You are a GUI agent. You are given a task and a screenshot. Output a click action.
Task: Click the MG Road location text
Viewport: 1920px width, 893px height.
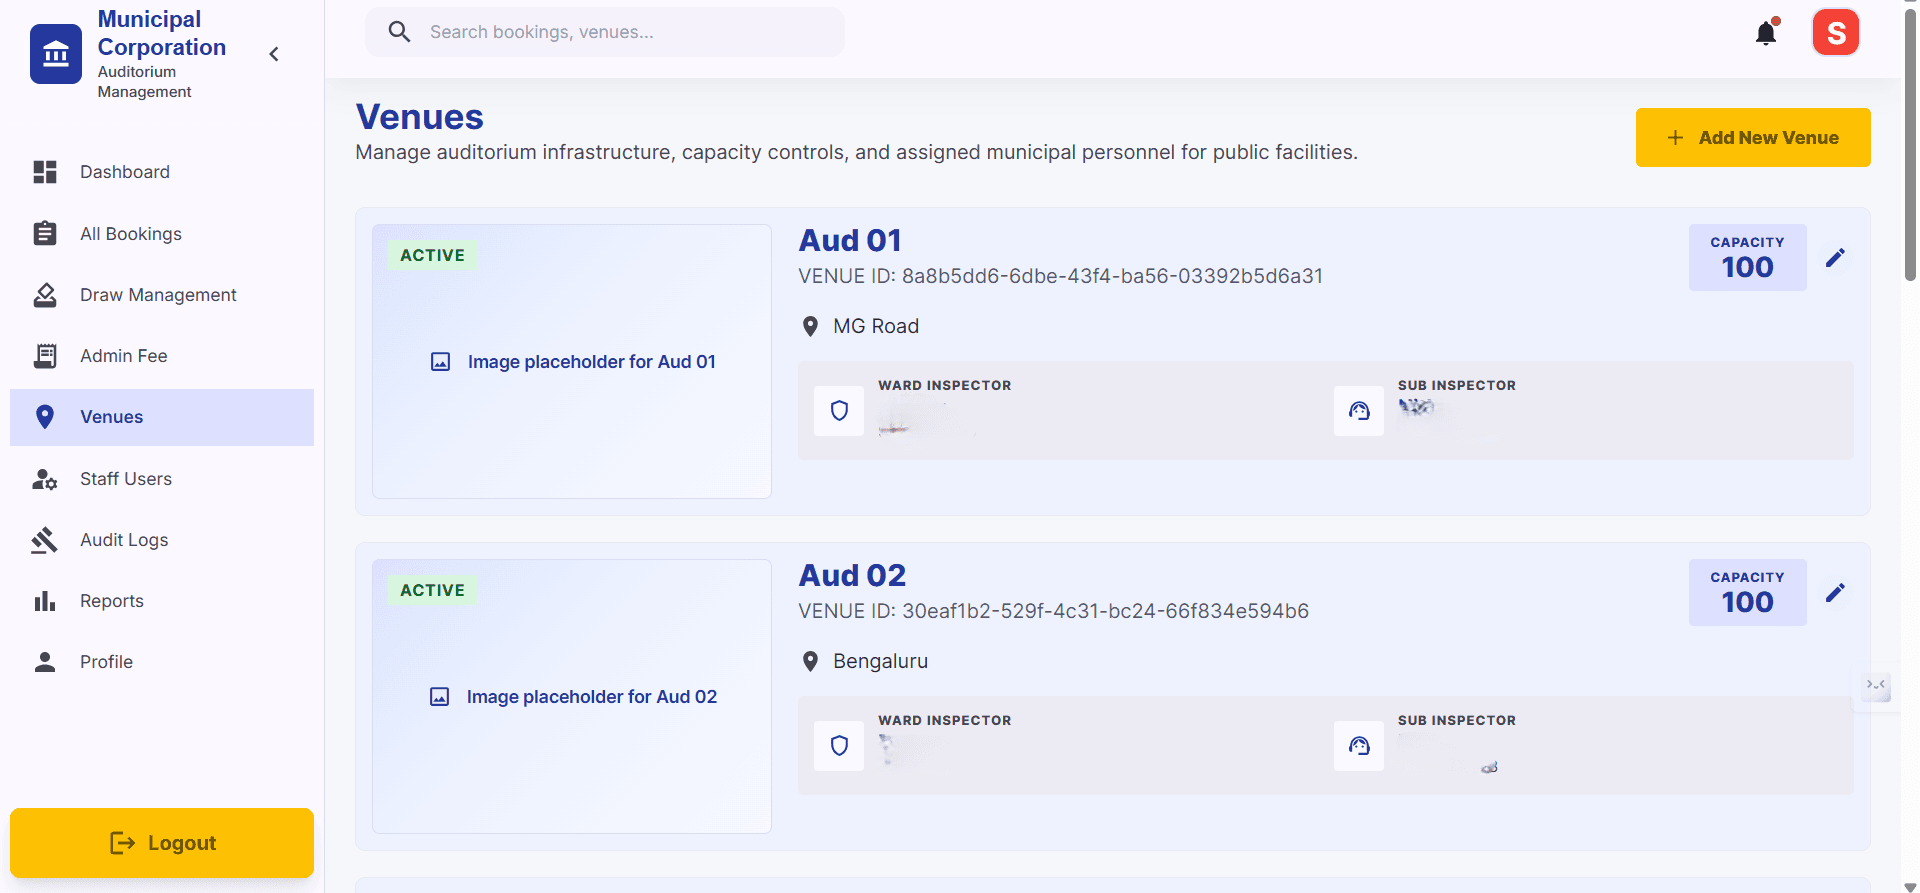[876, 326]
